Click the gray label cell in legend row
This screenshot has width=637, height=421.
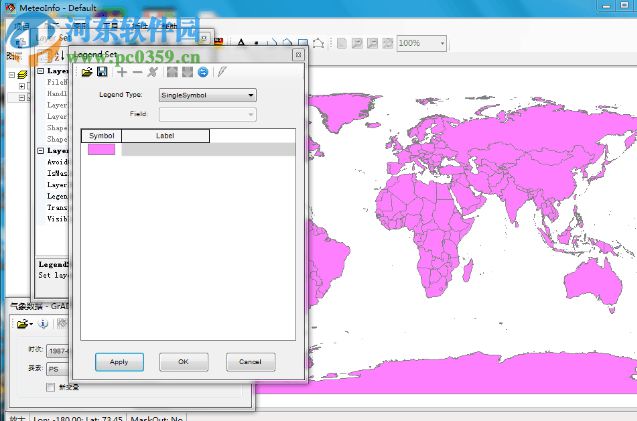(208, 150)
